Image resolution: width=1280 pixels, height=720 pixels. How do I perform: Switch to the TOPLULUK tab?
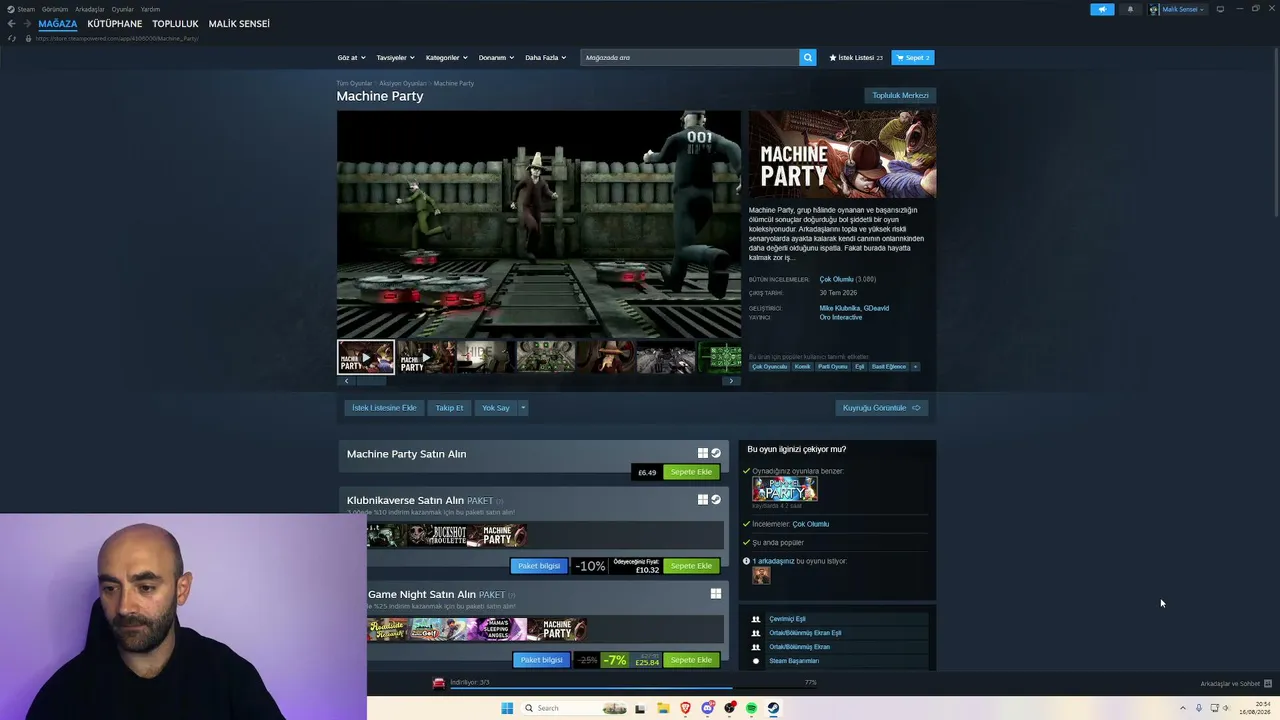pyautogui.click(x=175, y=24)
